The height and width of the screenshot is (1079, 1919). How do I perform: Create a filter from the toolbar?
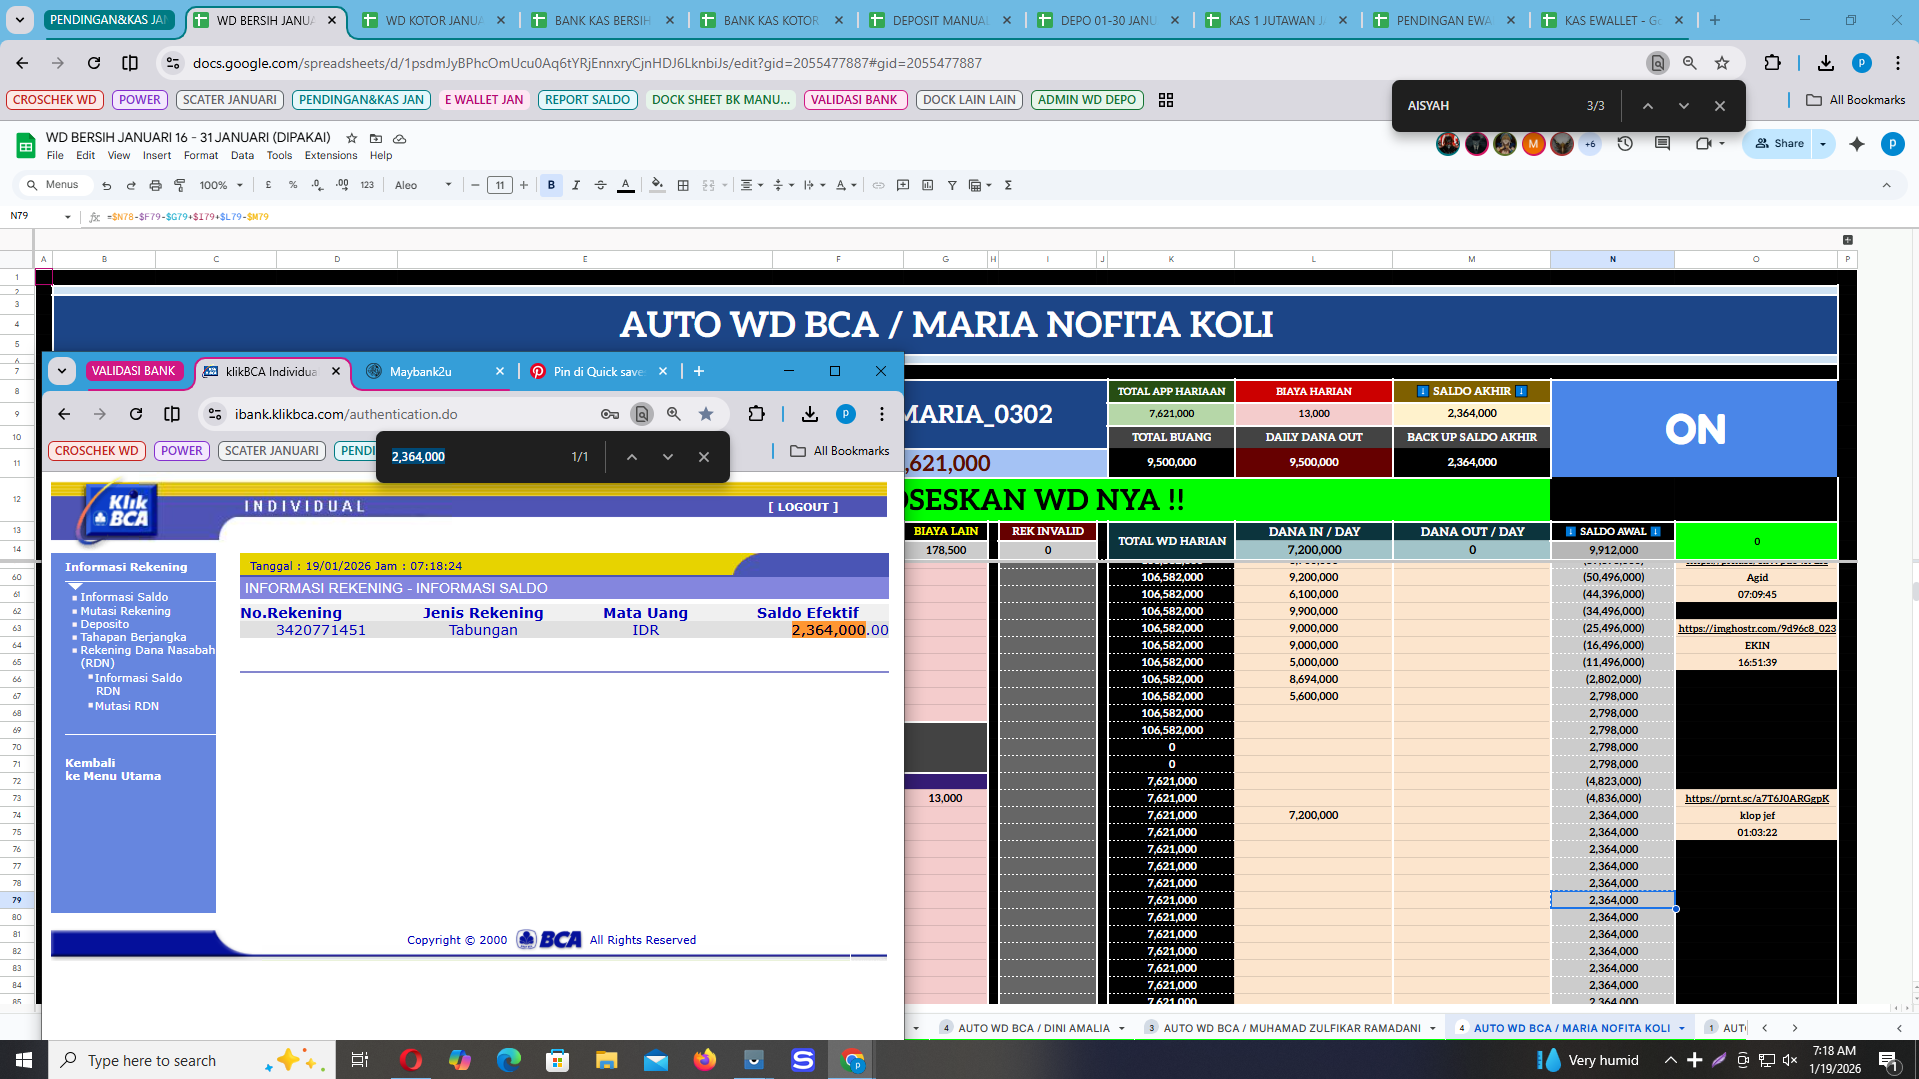coord(952,185)
